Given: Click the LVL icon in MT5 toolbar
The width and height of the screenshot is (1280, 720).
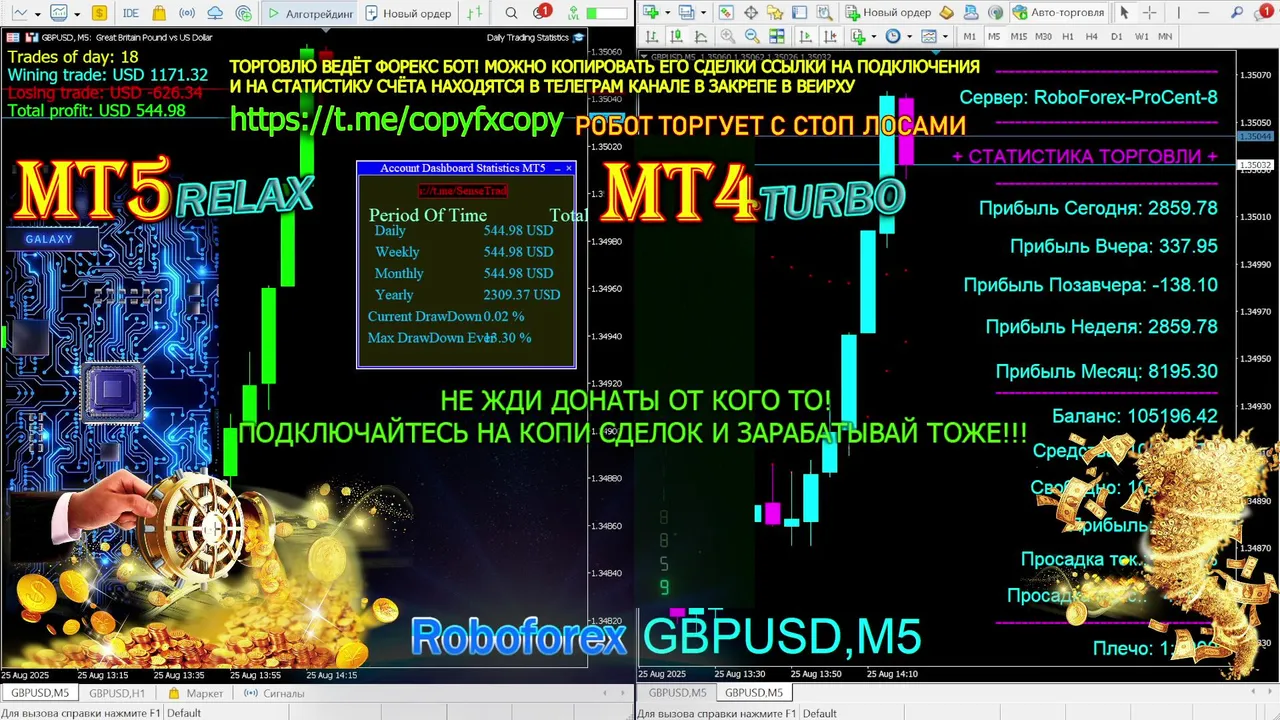Looking at the screenshot, I should [x=573, y=14].
